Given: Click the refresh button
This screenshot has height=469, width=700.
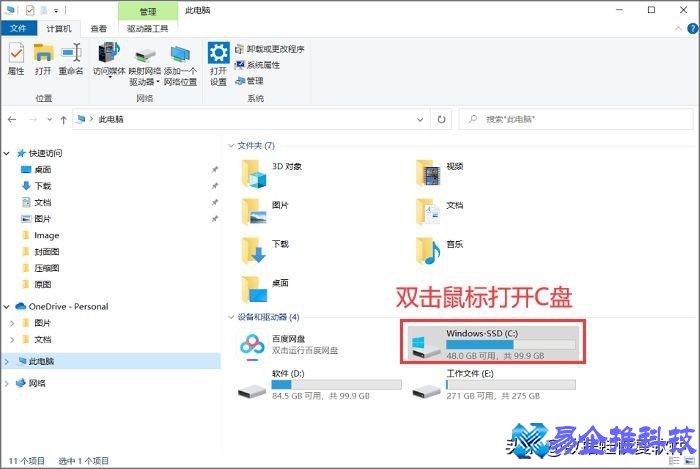Looking at the screenshot, I should (x=441, y=119).
